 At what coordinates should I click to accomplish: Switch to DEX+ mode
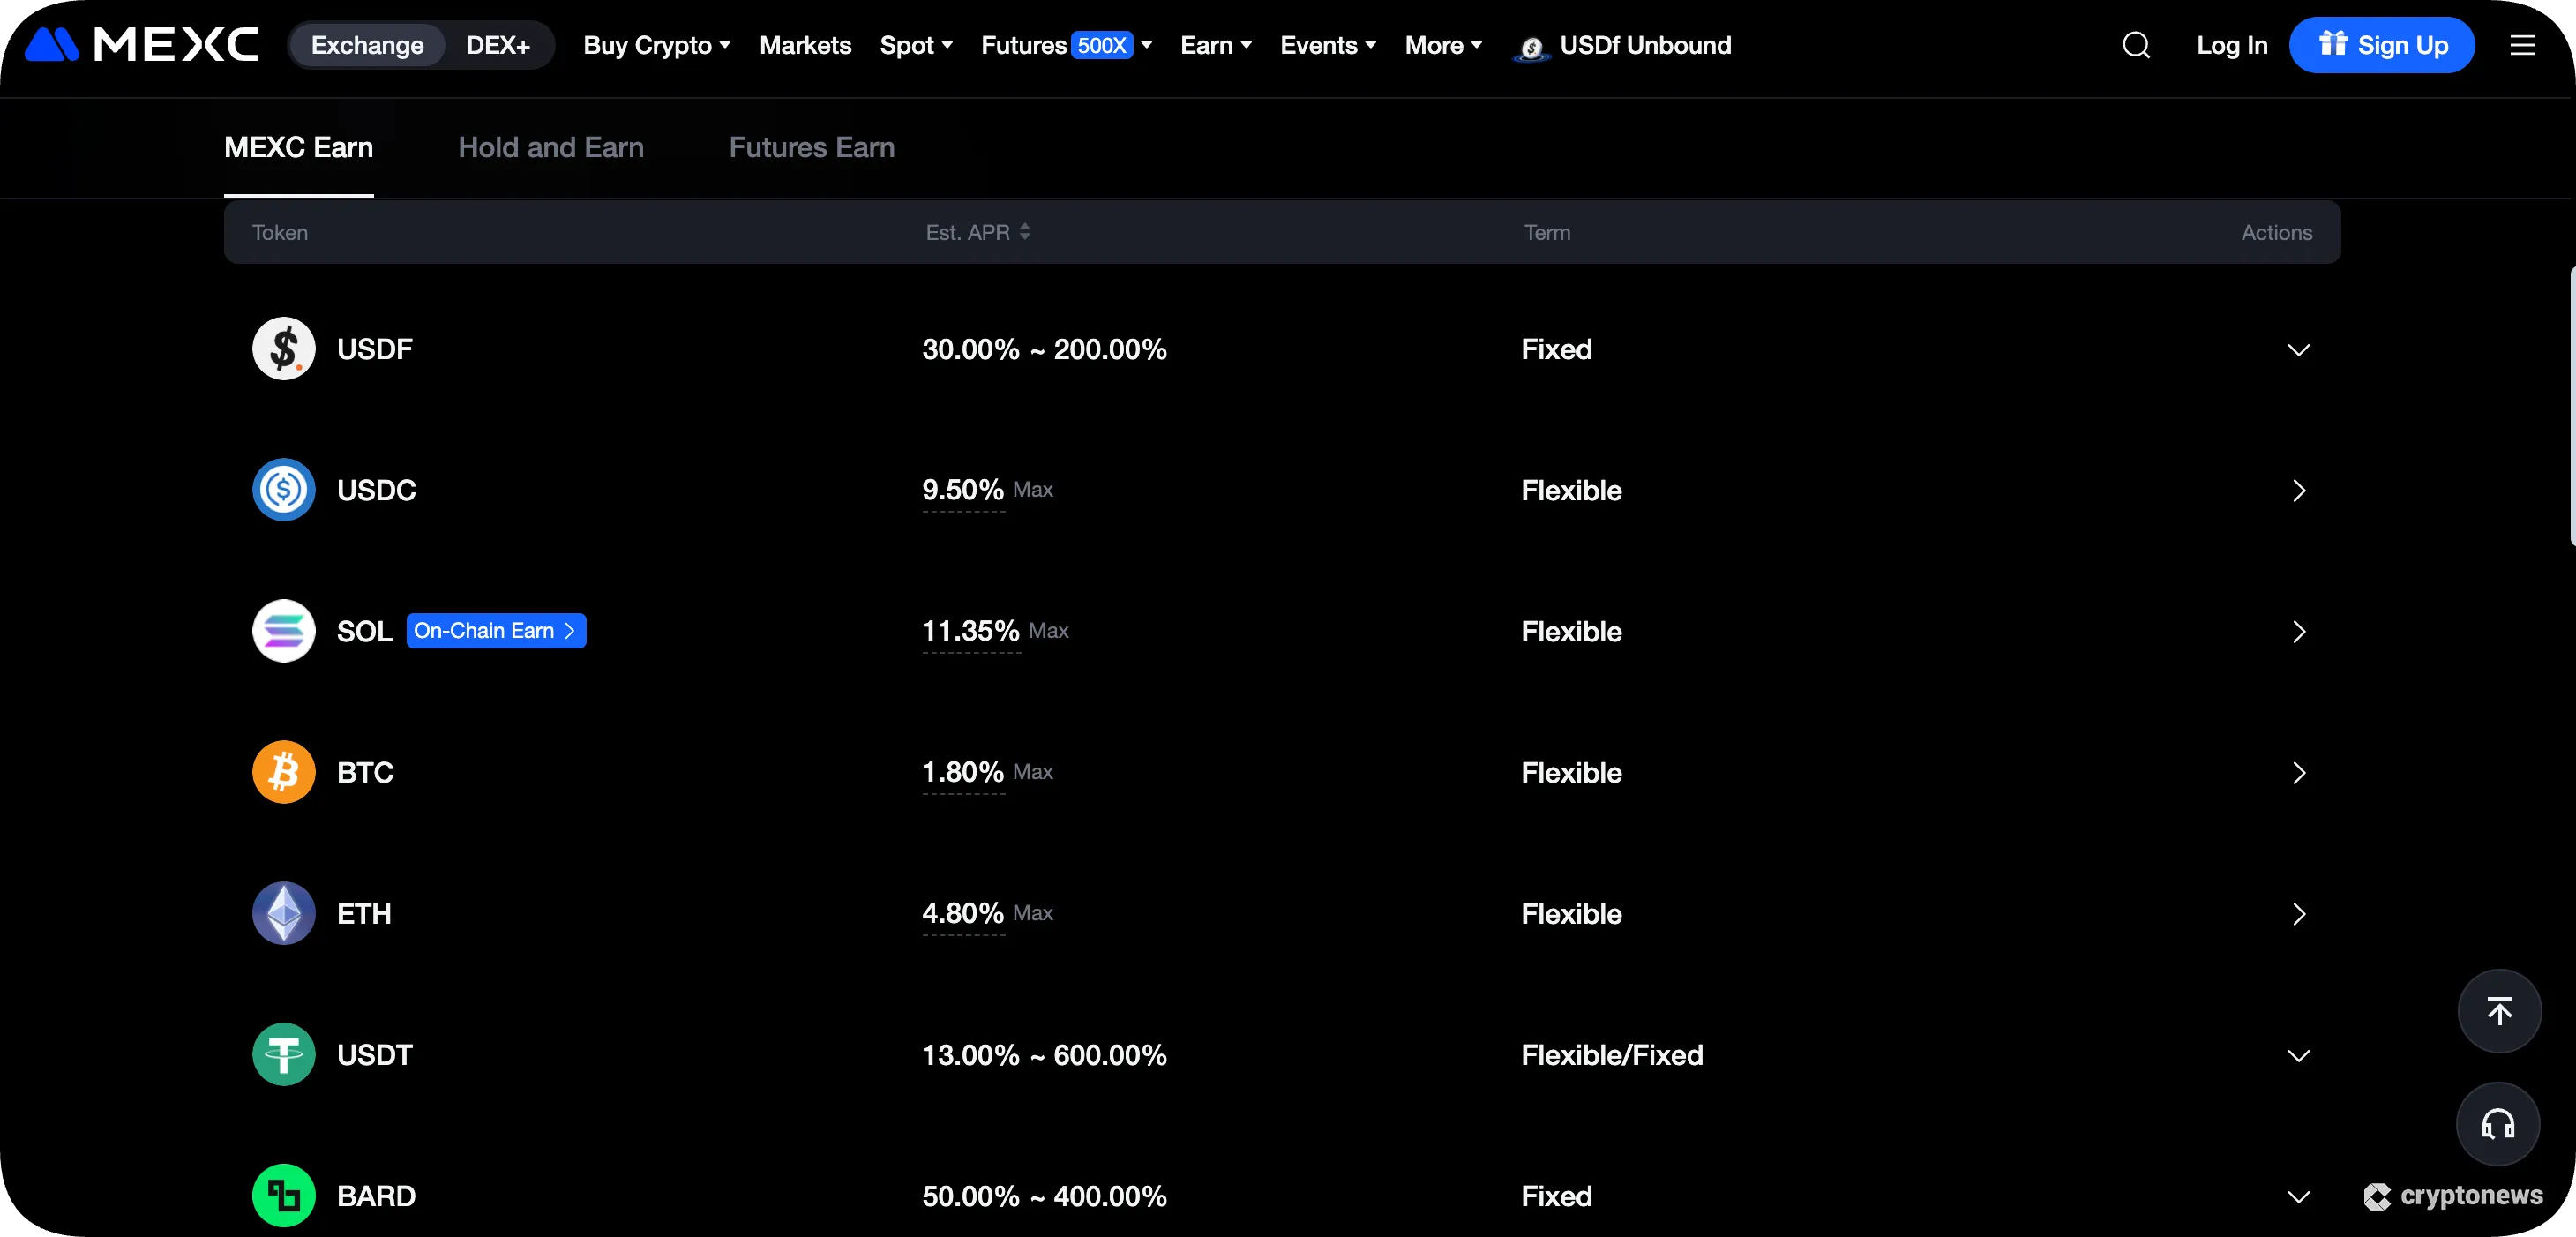(x=499, y=44)
